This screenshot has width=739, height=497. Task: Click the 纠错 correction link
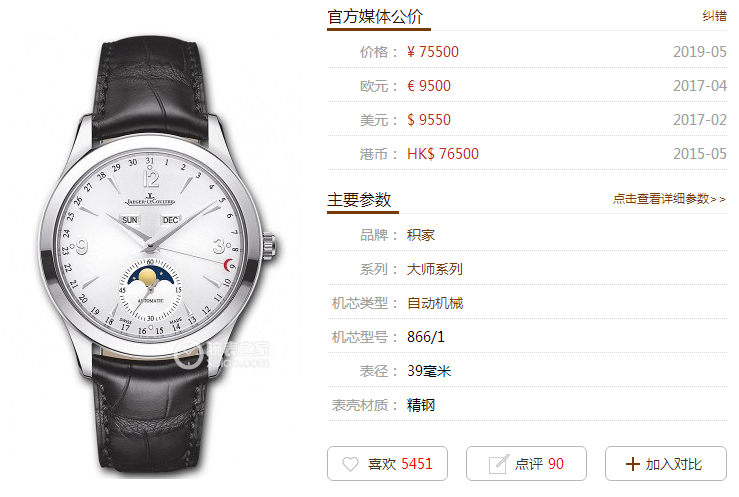tap(714, 16)
